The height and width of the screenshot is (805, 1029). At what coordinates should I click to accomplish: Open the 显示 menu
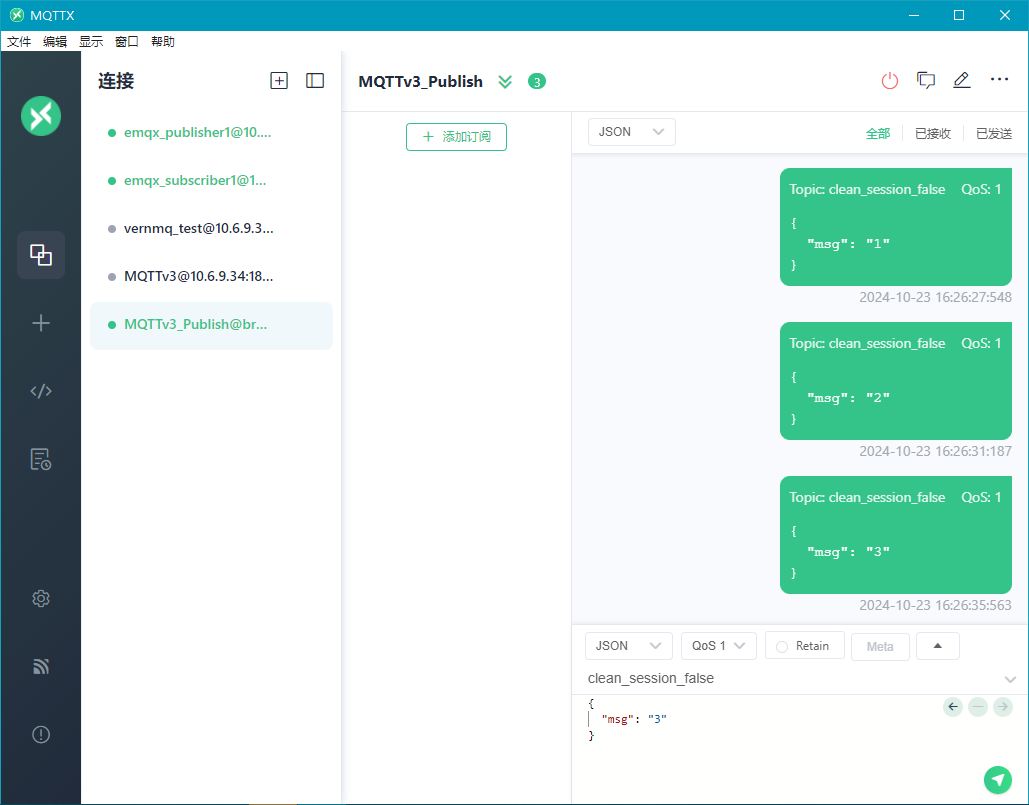click(91, 41)
